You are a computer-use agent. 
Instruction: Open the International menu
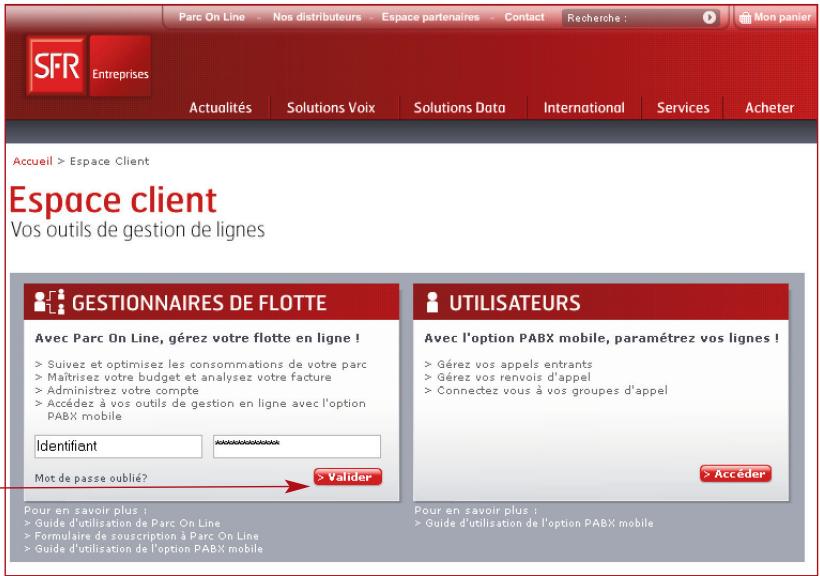tap(584, 108)
